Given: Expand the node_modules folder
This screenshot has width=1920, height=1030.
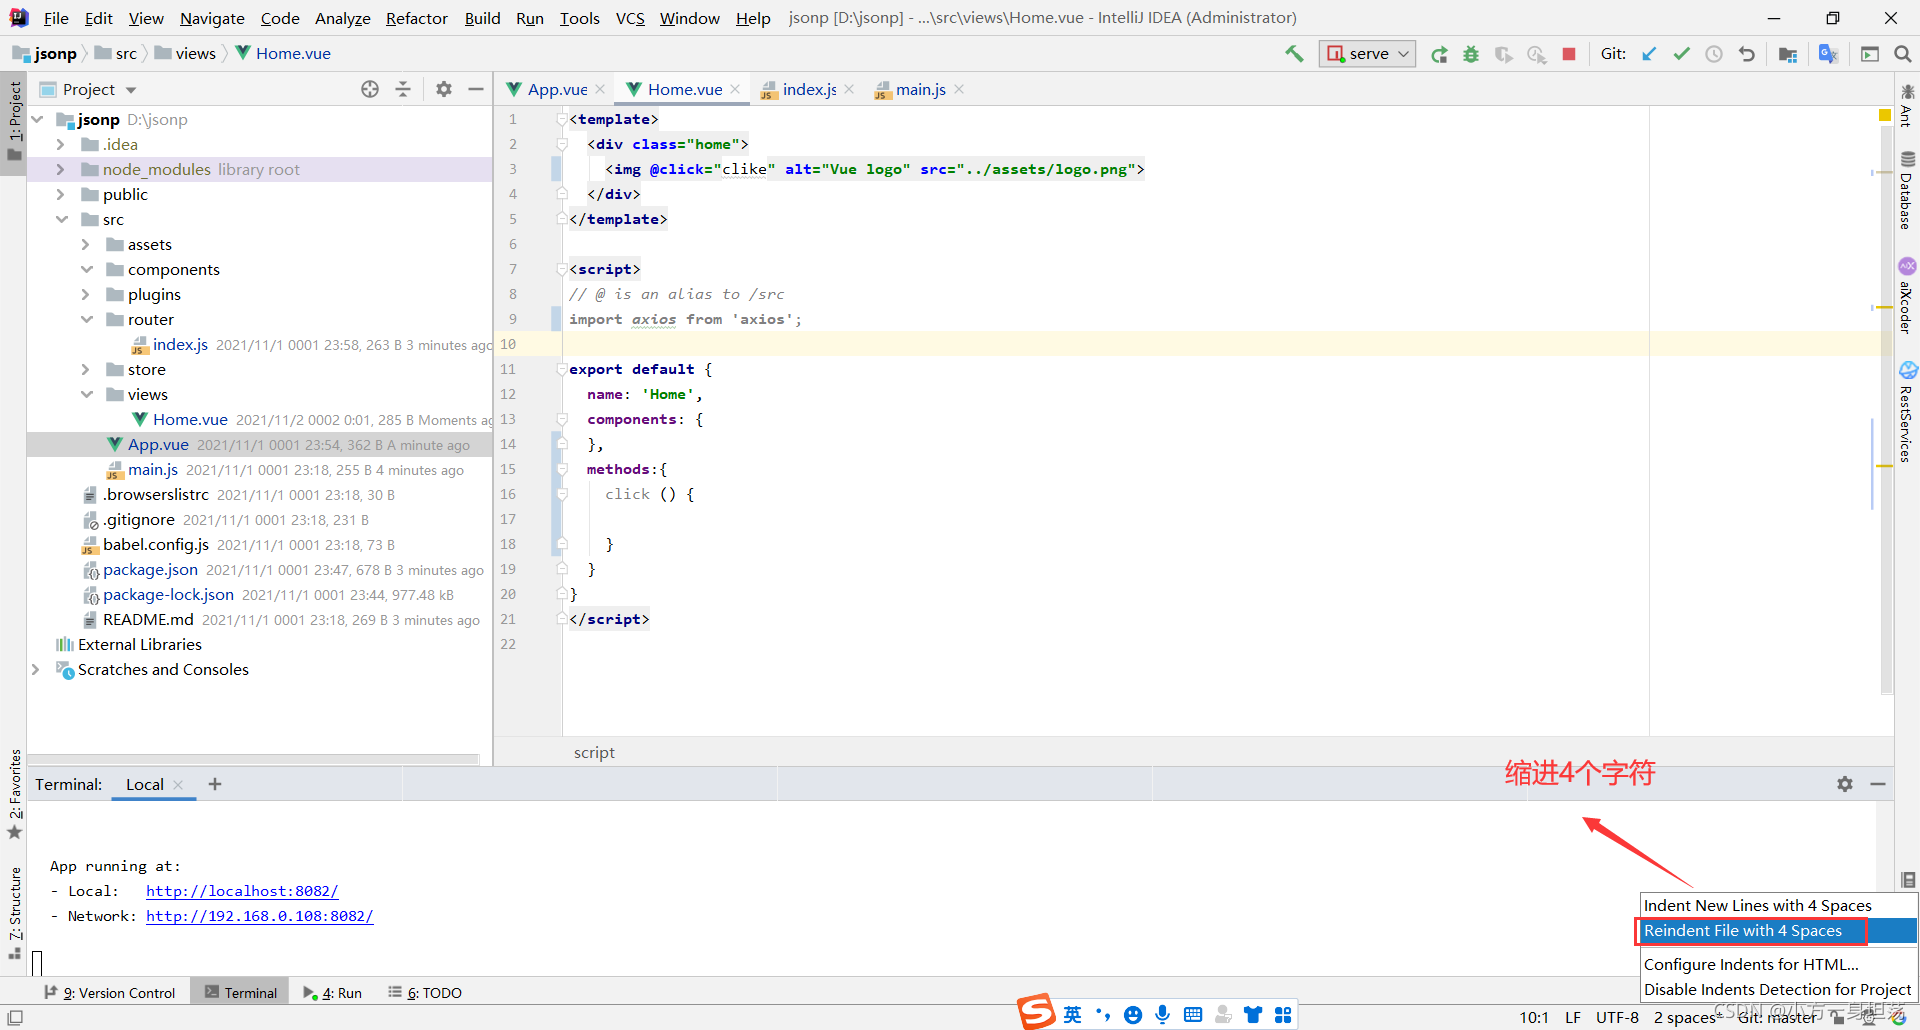Looking at the screenshot, I should (x=61, y=169).
